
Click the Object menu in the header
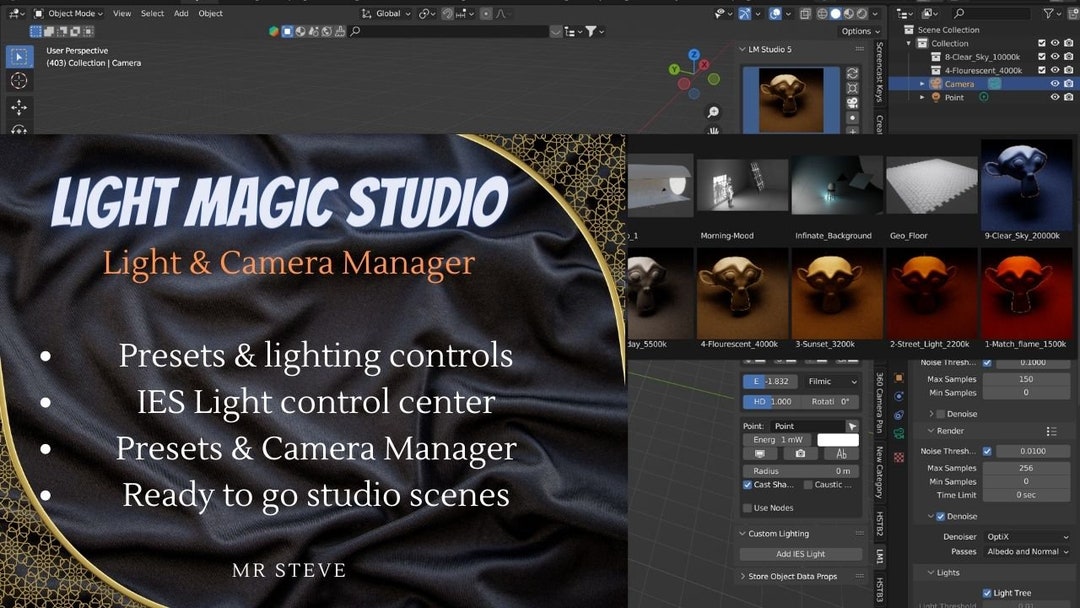point(211,13)
